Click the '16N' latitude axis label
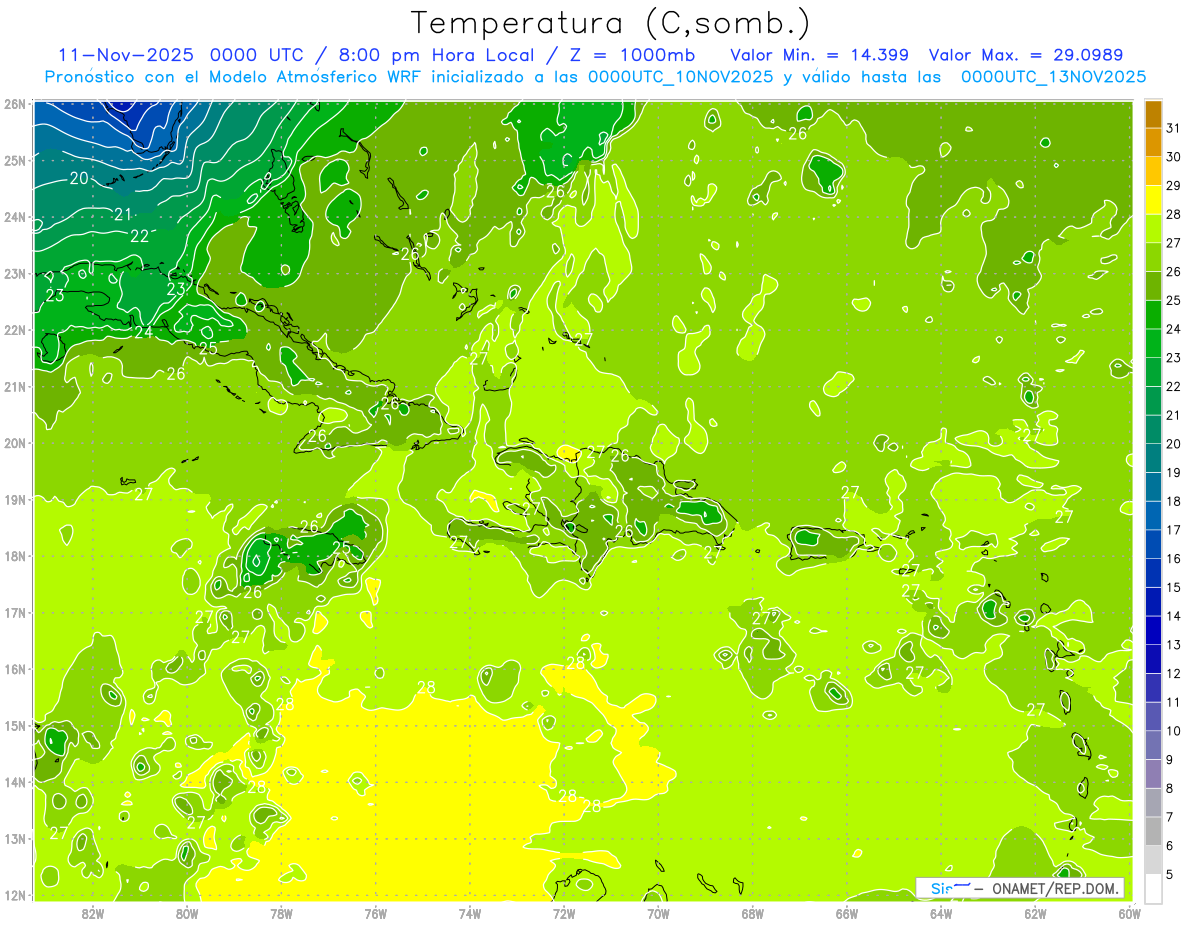The width and height of the screenshot is (1200, 927). [15, 669]
